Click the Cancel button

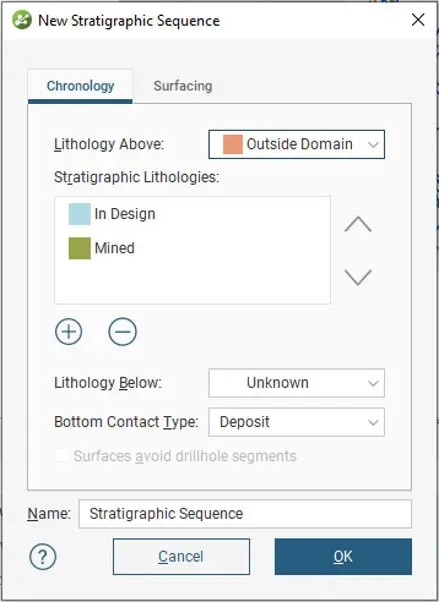point(181,556)
